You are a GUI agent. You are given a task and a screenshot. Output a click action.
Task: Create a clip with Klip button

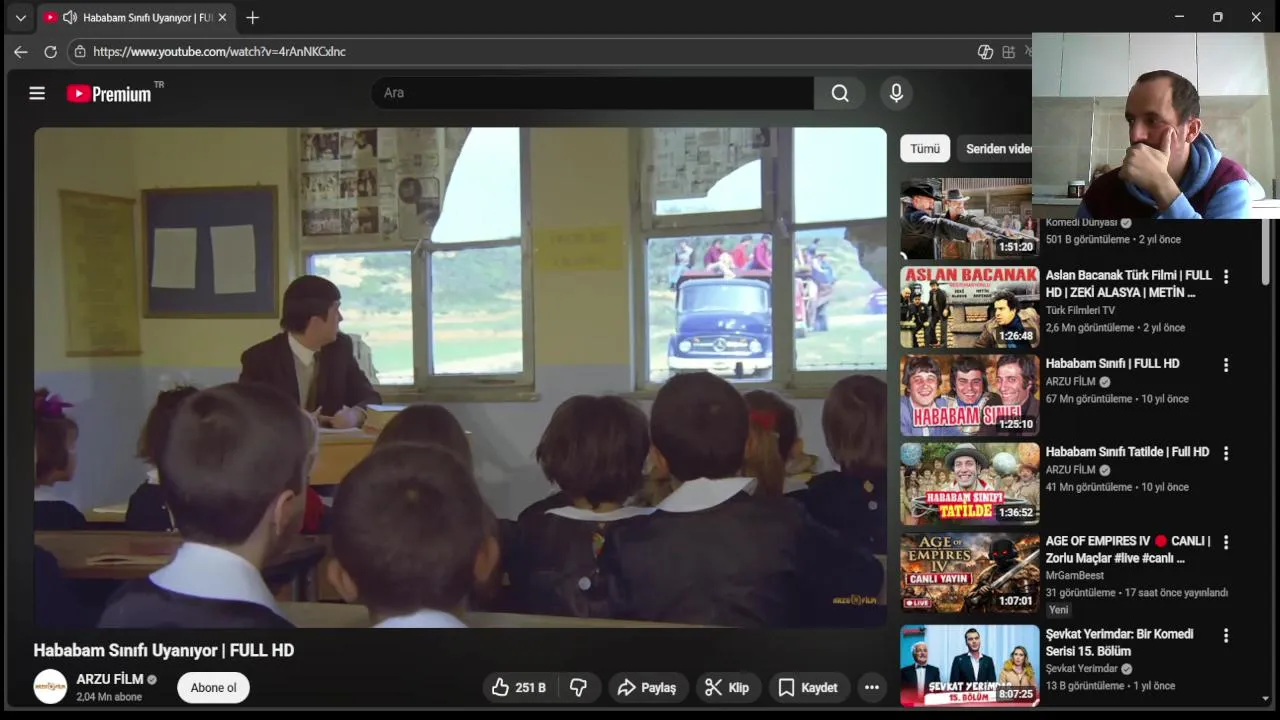[x=727, y=687]
